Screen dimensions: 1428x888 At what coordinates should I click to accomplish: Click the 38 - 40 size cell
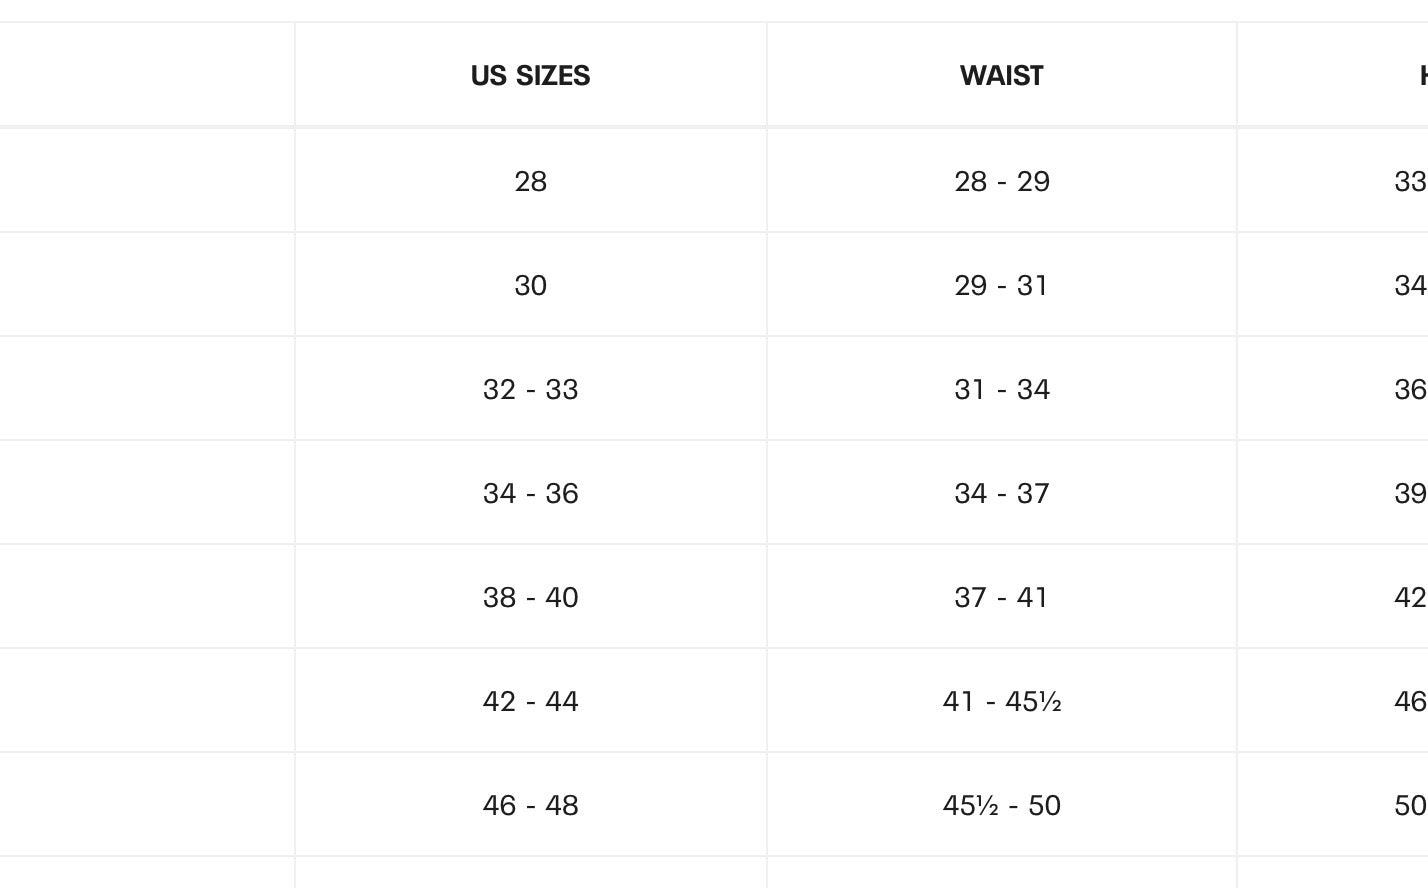530,597
